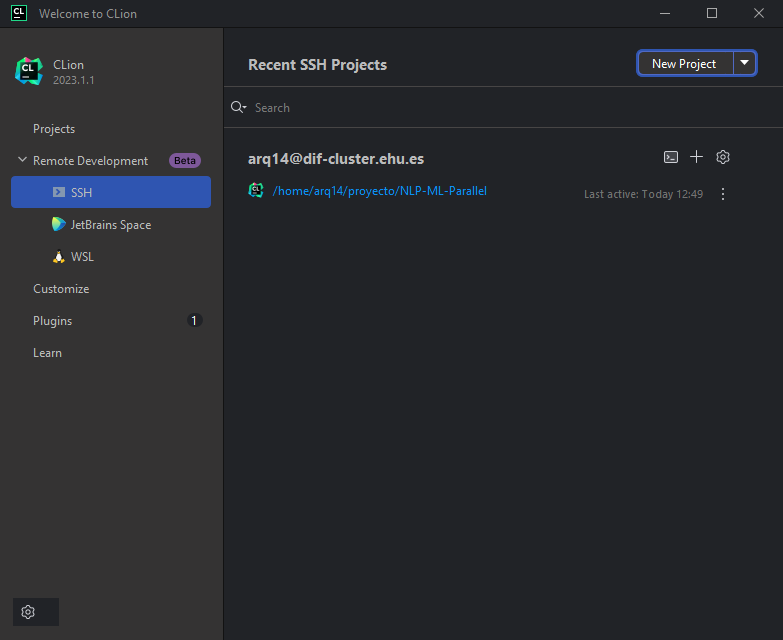
Task: Click the CLion icon beside NLP-ML-Parallel path
Action: click(256, 190)
